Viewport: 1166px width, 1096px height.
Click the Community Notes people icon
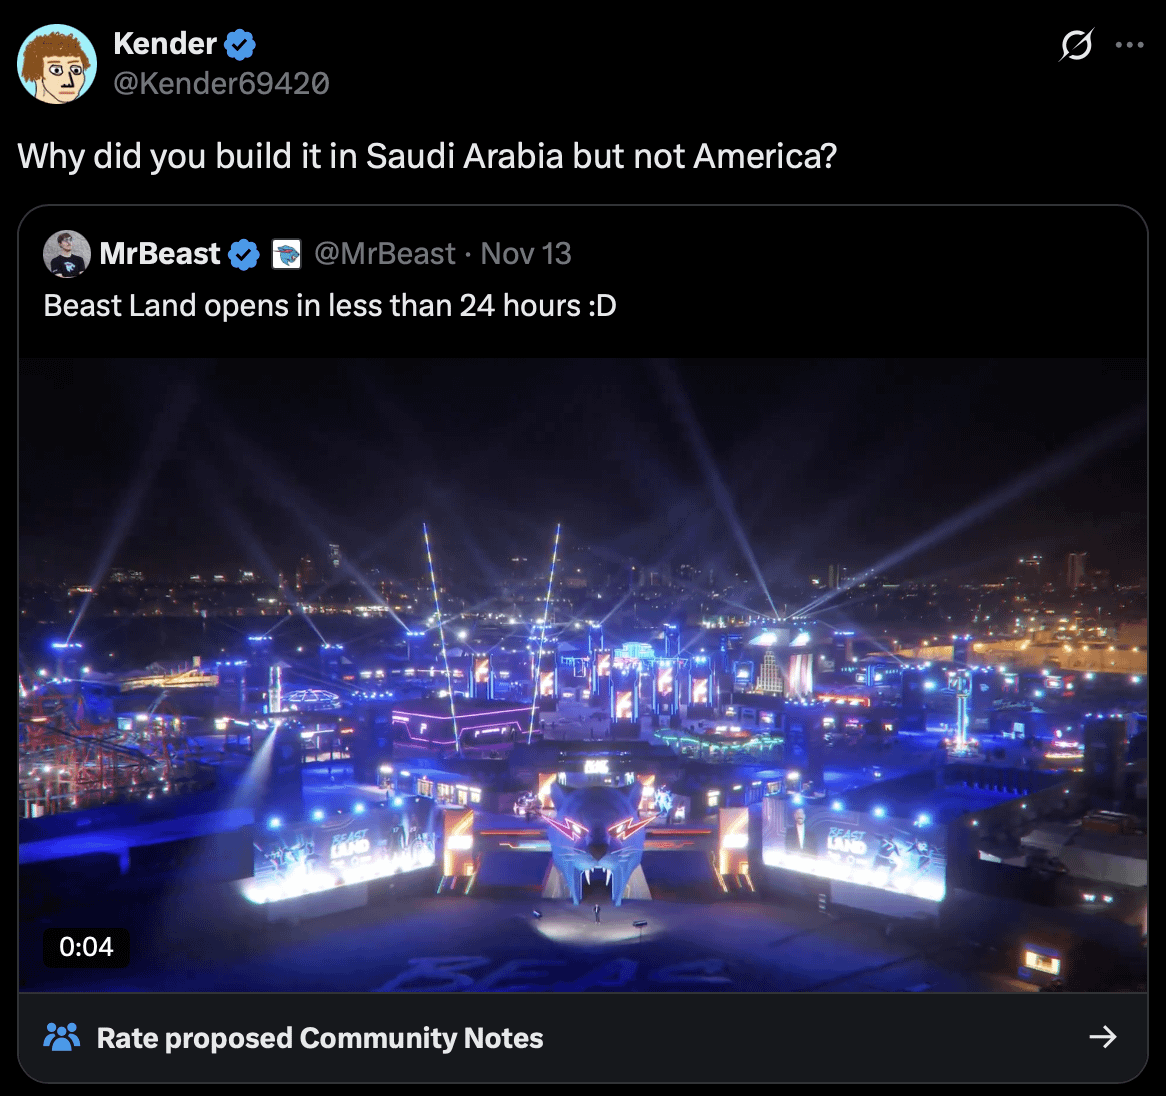pyautogui.click(x=62, y=1037)
